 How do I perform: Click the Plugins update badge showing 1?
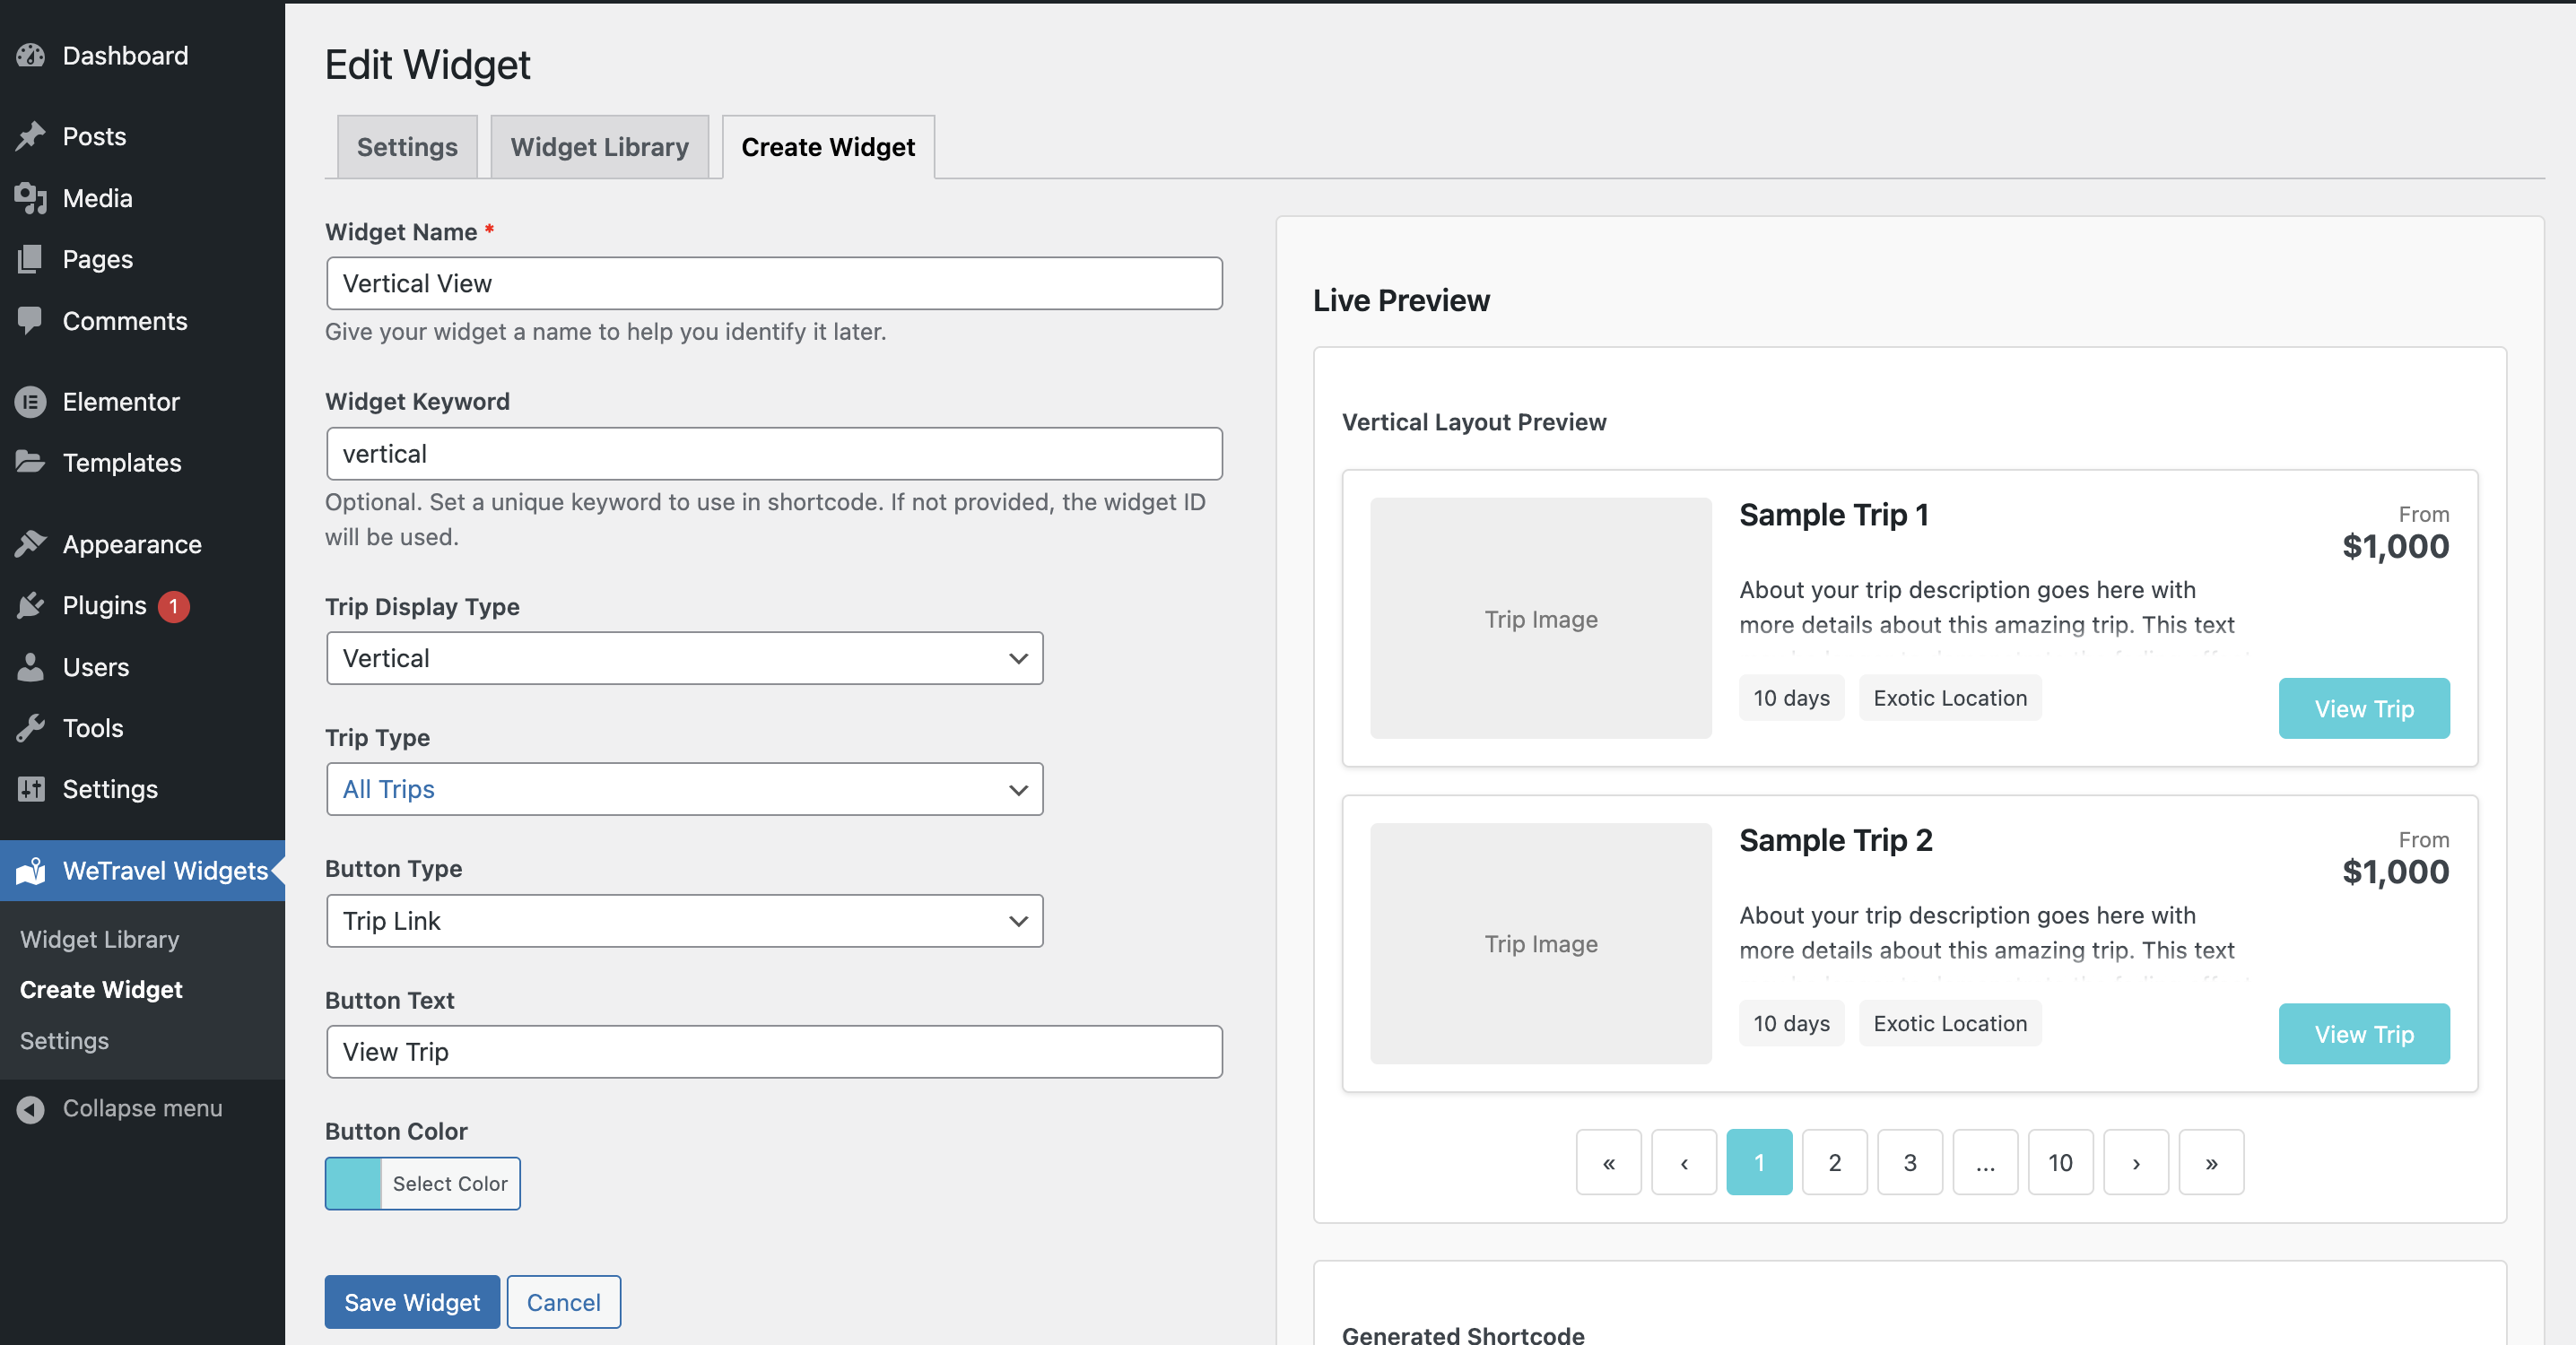(x=174, y=605)
